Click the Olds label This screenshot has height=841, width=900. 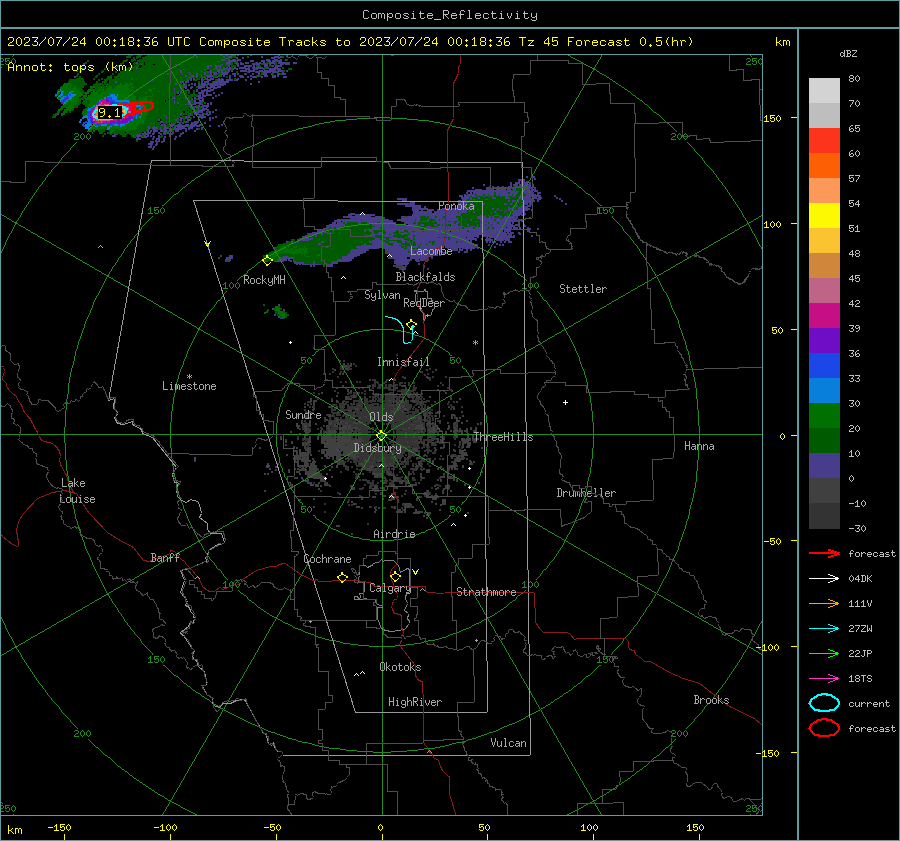click(x=381, y=417)
